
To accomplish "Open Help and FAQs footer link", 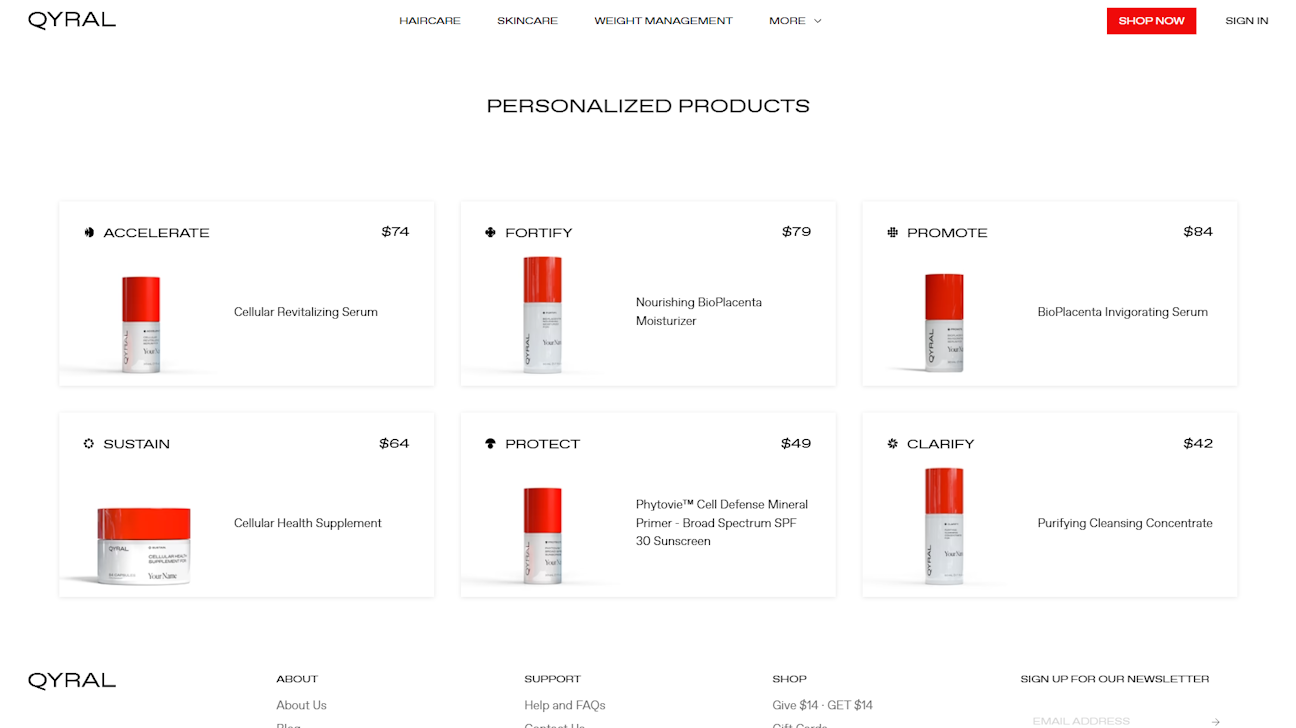I will click(x=564, y=705).
